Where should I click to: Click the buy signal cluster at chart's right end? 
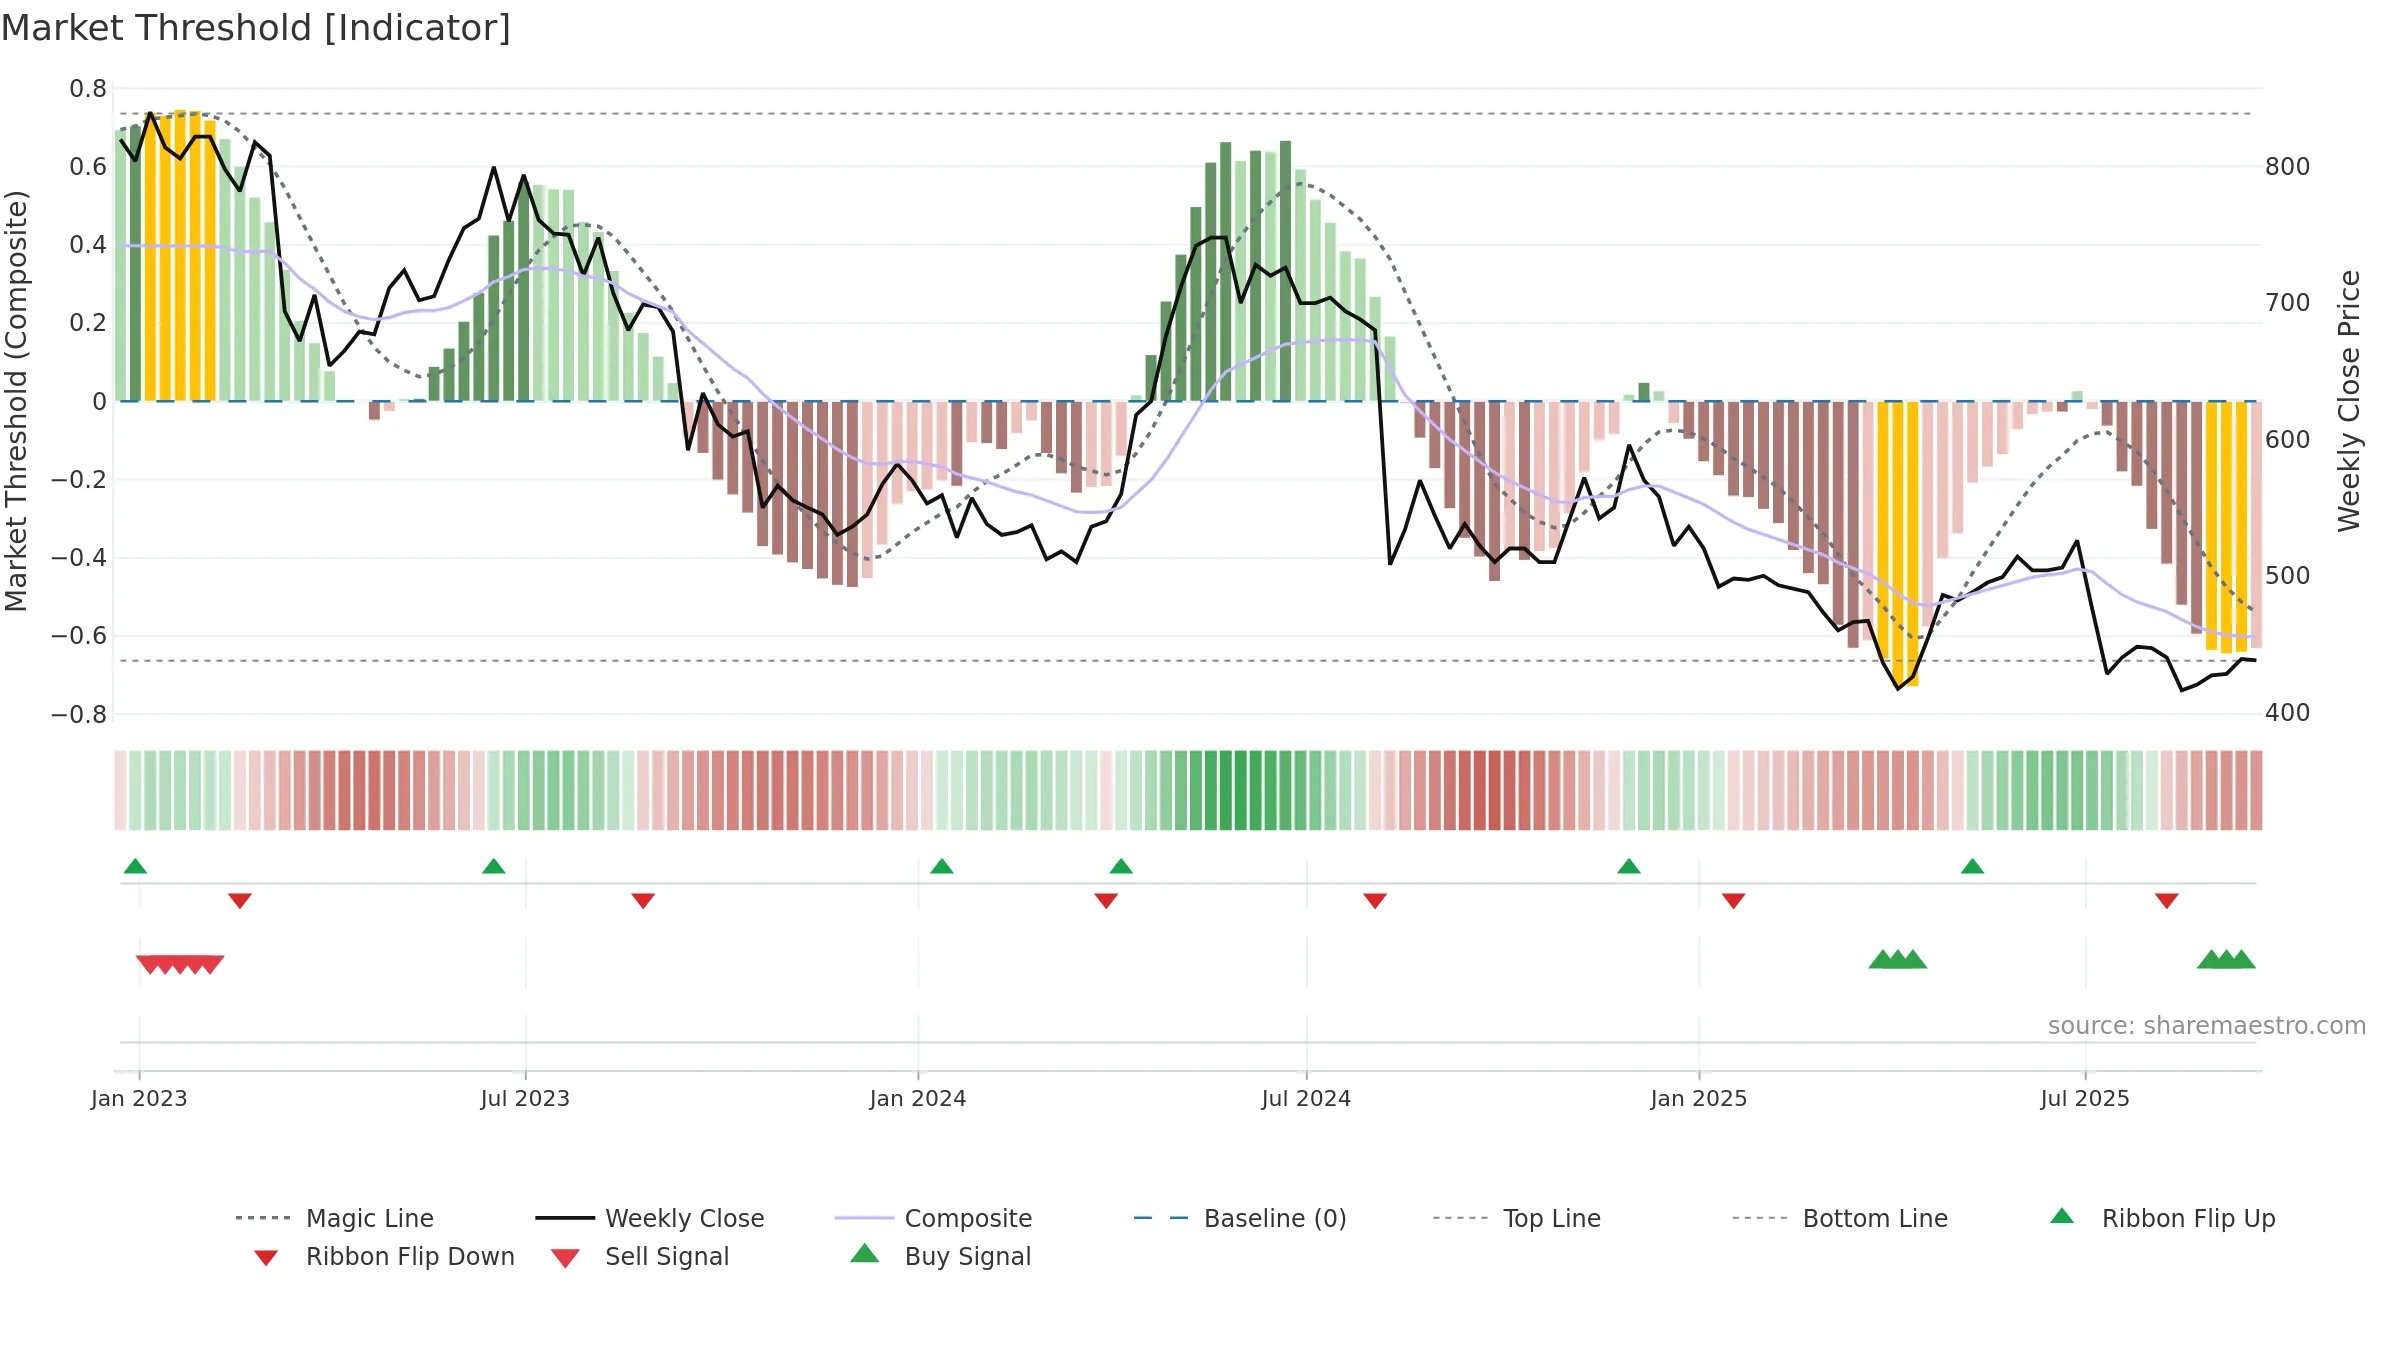2226,959
